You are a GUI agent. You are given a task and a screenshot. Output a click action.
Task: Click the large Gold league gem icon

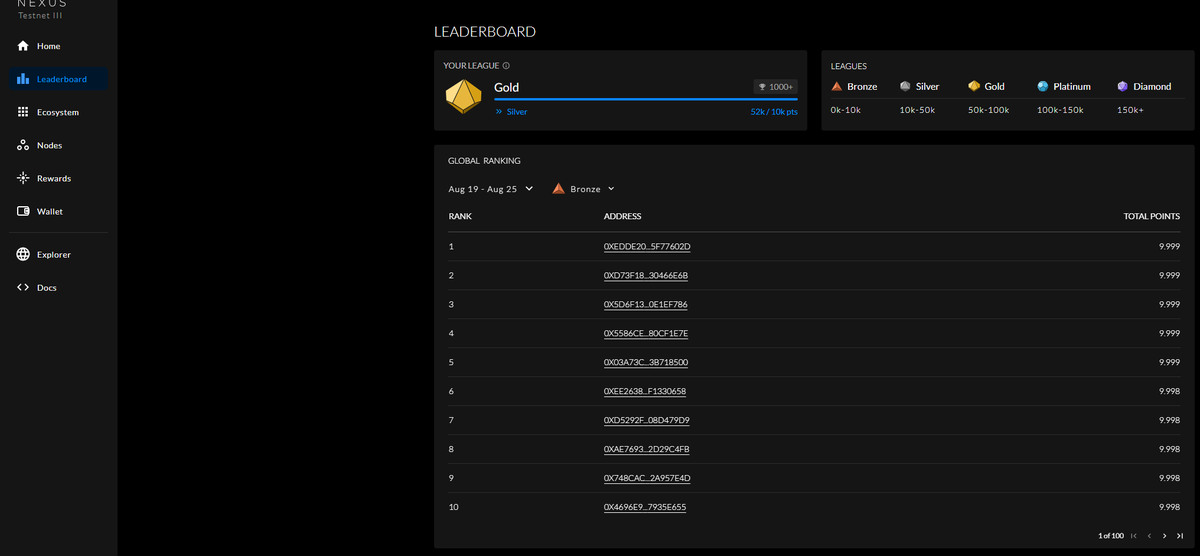coord(463,97)
